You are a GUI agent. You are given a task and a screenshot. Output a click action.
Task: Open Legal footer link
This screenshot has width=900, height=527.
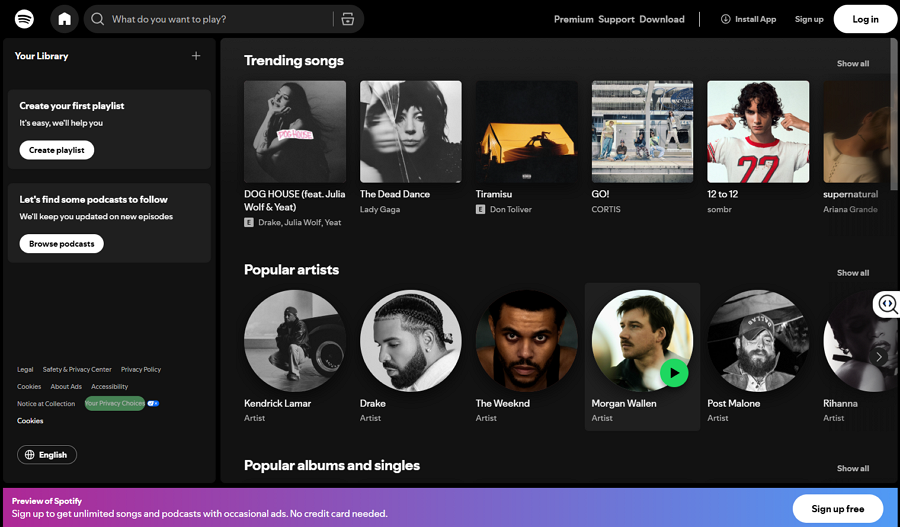click(25, 370)
